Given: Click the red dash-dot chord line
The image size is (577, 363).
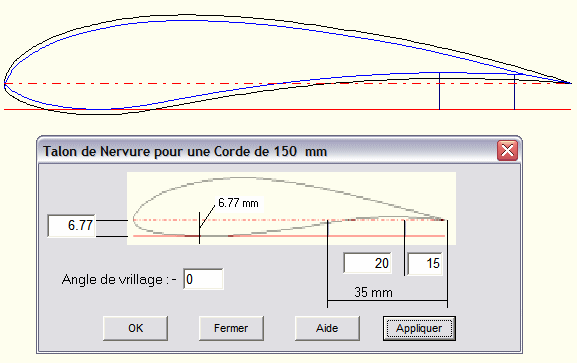Looking at the screenshot, I should [287, 84].
